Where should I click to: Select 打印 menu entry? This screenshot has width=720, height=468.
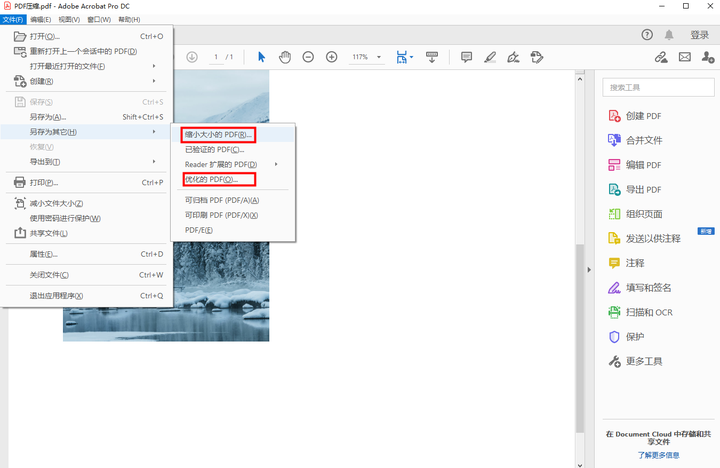(x=87, y=182)
